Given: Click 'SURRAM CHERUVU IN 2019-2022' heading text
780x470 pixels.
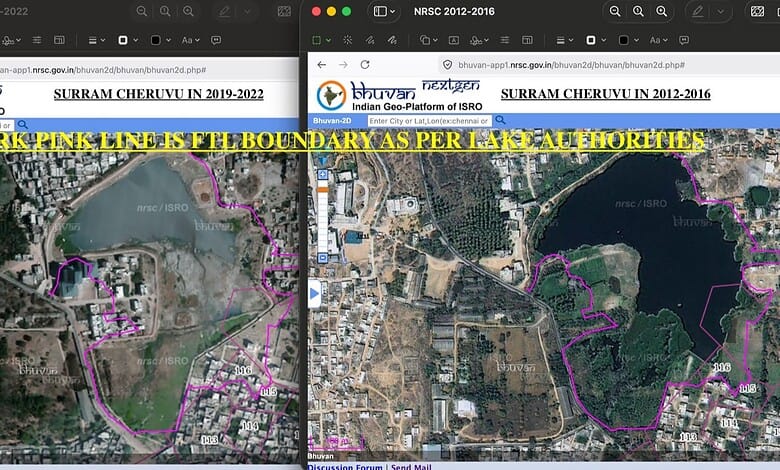Looking at the screenshot, I should click(159, 94).
